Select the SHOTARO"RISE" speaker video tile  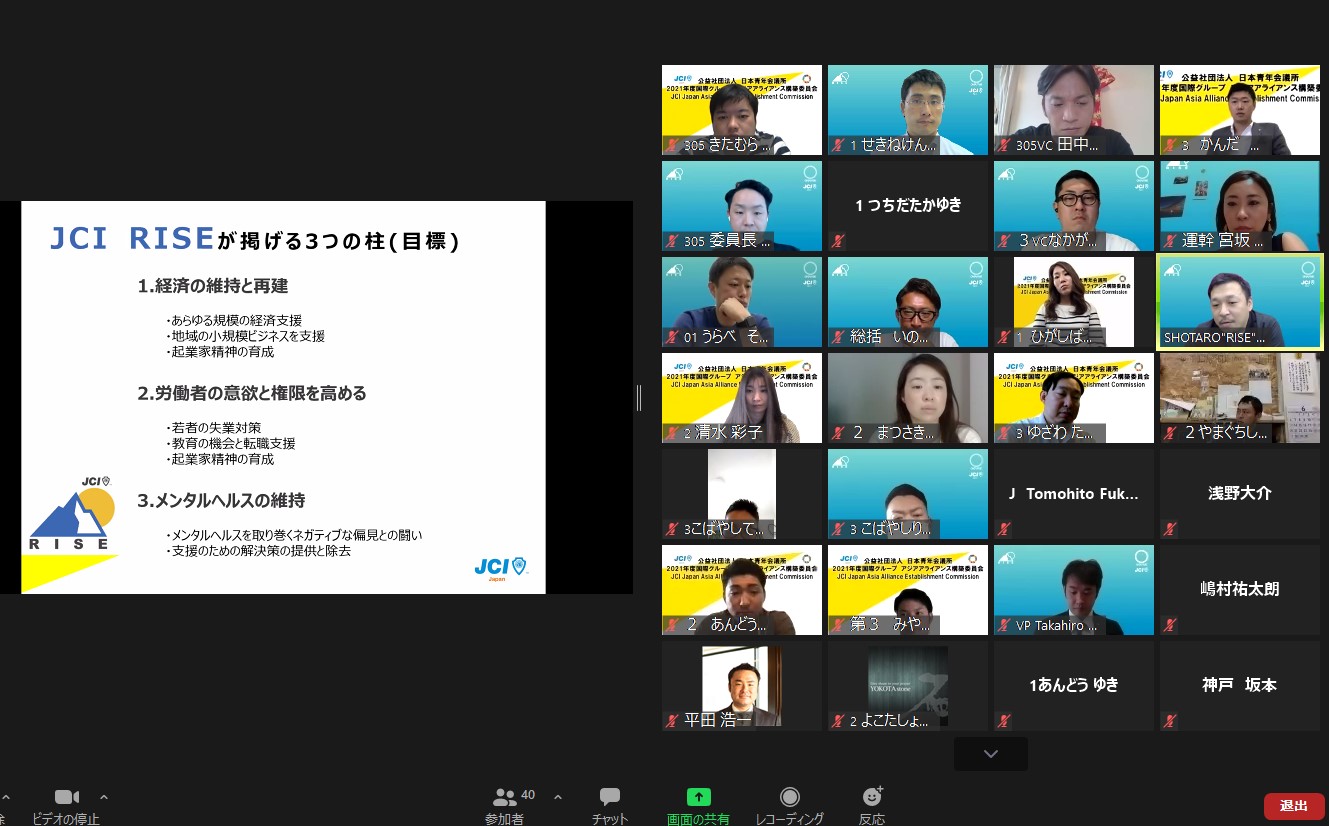tap(1240, 300)
